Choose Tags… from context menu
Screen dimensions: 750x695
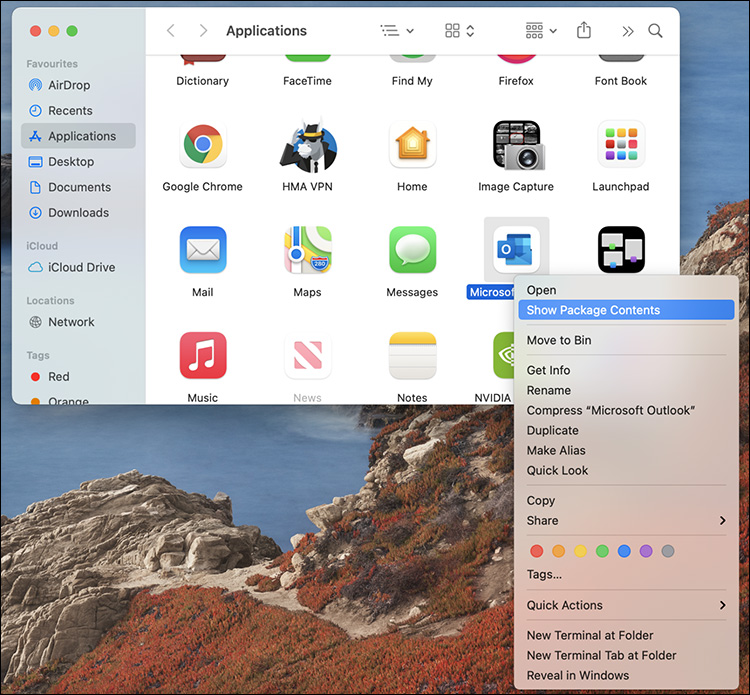(x=626, y=574)
